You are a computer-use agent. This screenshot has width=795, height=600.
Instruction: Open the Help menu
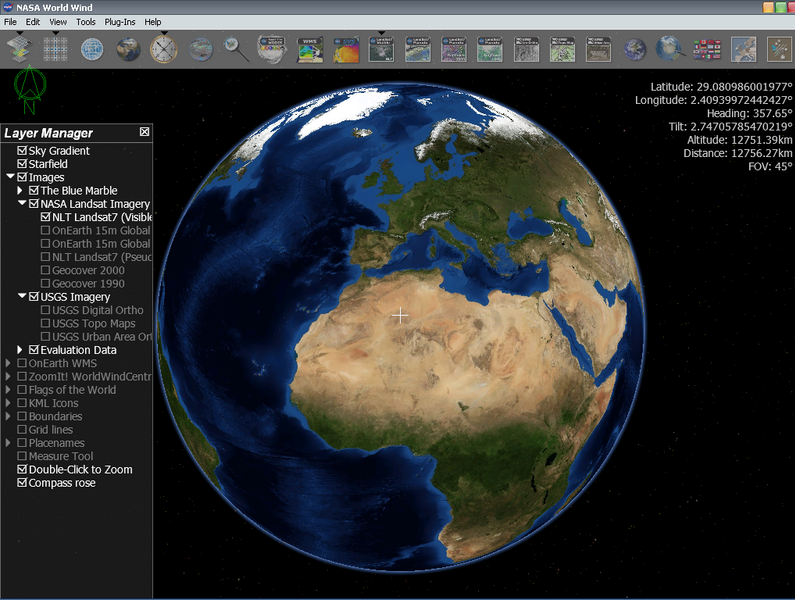coord(153,22)
